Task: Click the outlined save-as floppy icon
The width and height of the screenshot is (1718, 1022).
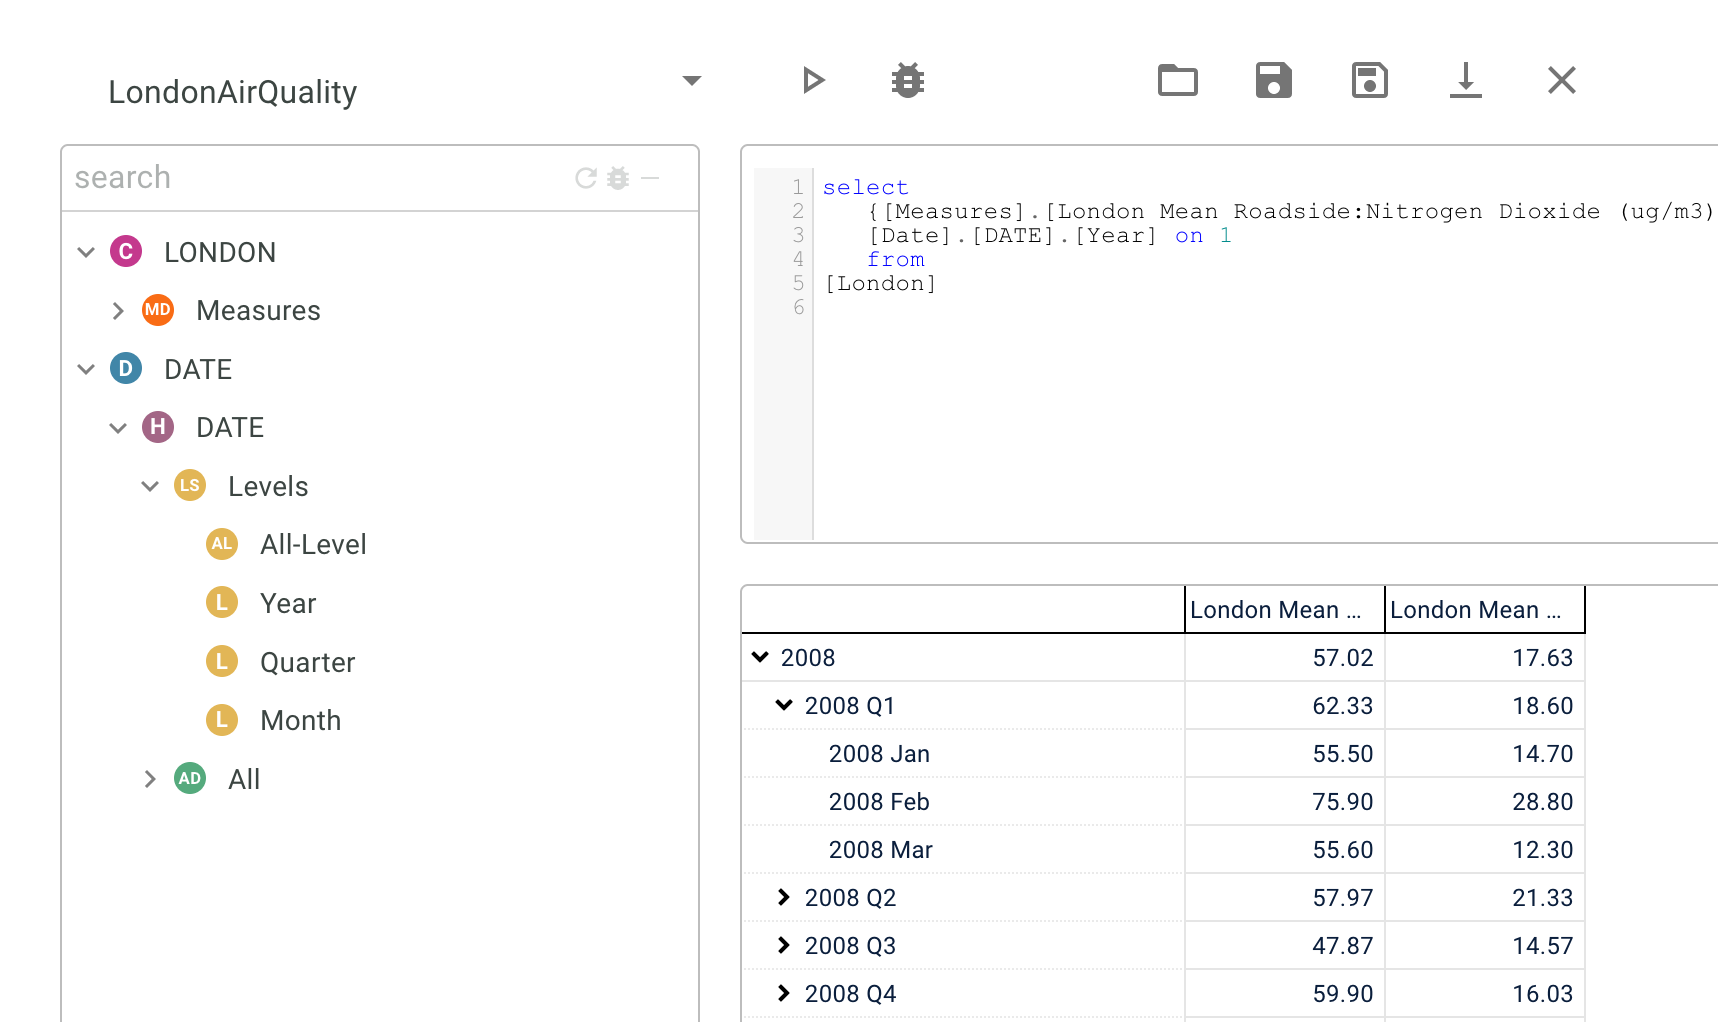Action: click(1369, 80)
